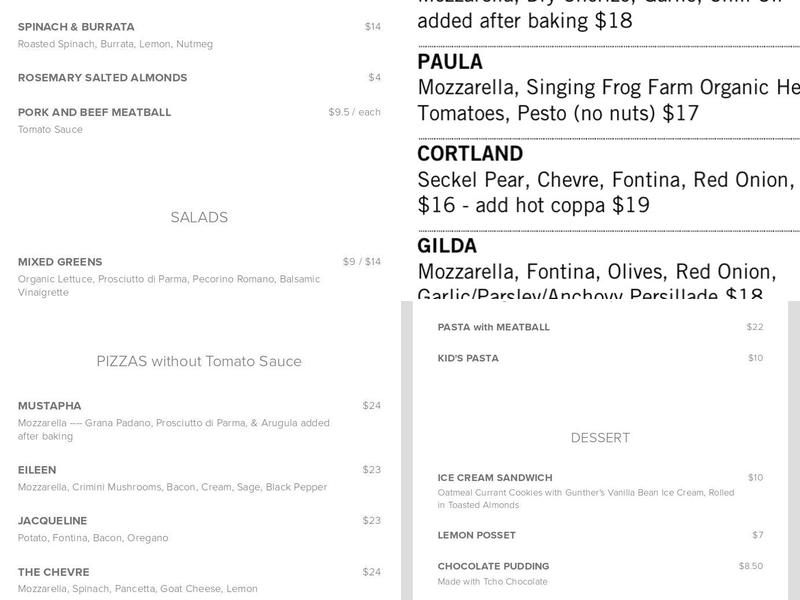Select PASTA with MEATBALL item
The height and width of the screenshot is (600, 800).
pyautogui.click(x=494, y=327)
